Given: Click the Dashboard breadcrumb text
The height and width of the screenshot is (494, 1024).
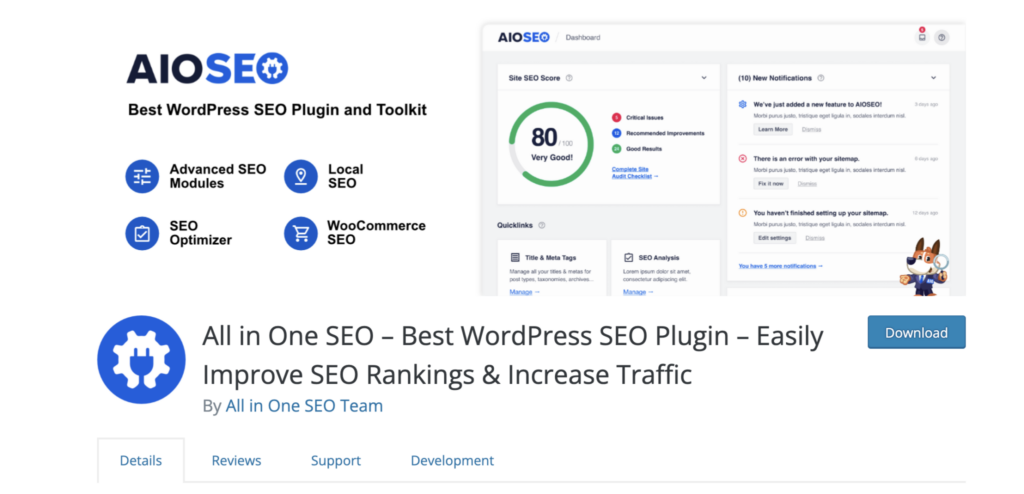Looking at the screenshot, I should [583, 37].
